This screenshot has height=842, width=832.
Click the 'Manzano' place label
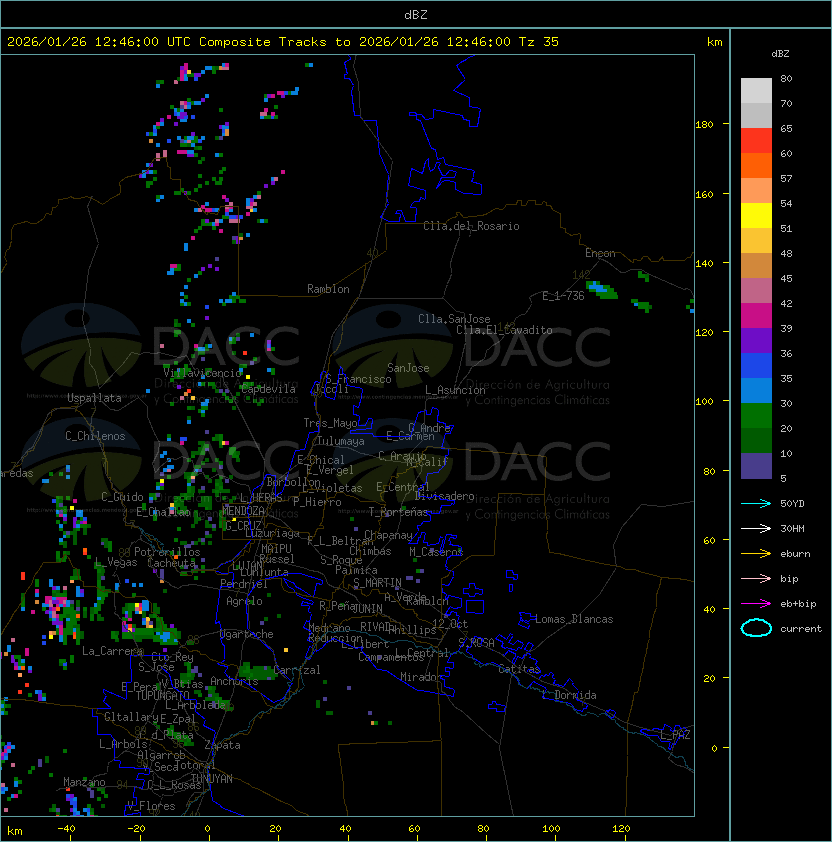pos(84,782)
